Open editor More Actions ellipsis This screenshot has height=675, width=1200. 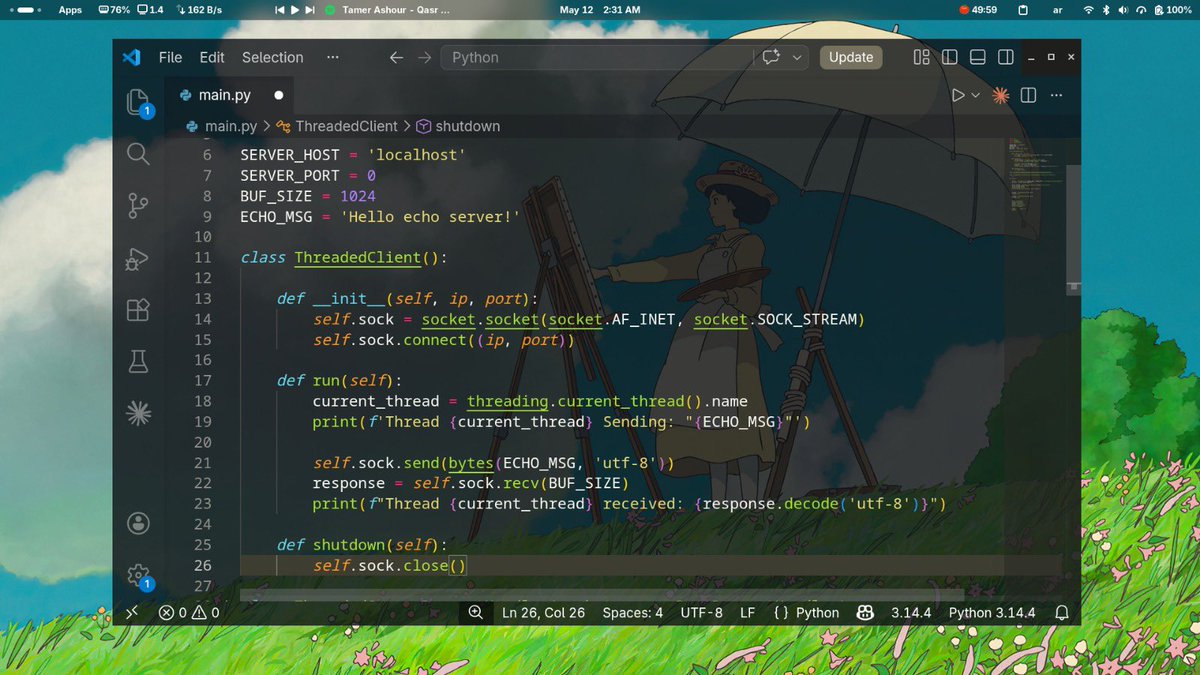(1056, 95)
